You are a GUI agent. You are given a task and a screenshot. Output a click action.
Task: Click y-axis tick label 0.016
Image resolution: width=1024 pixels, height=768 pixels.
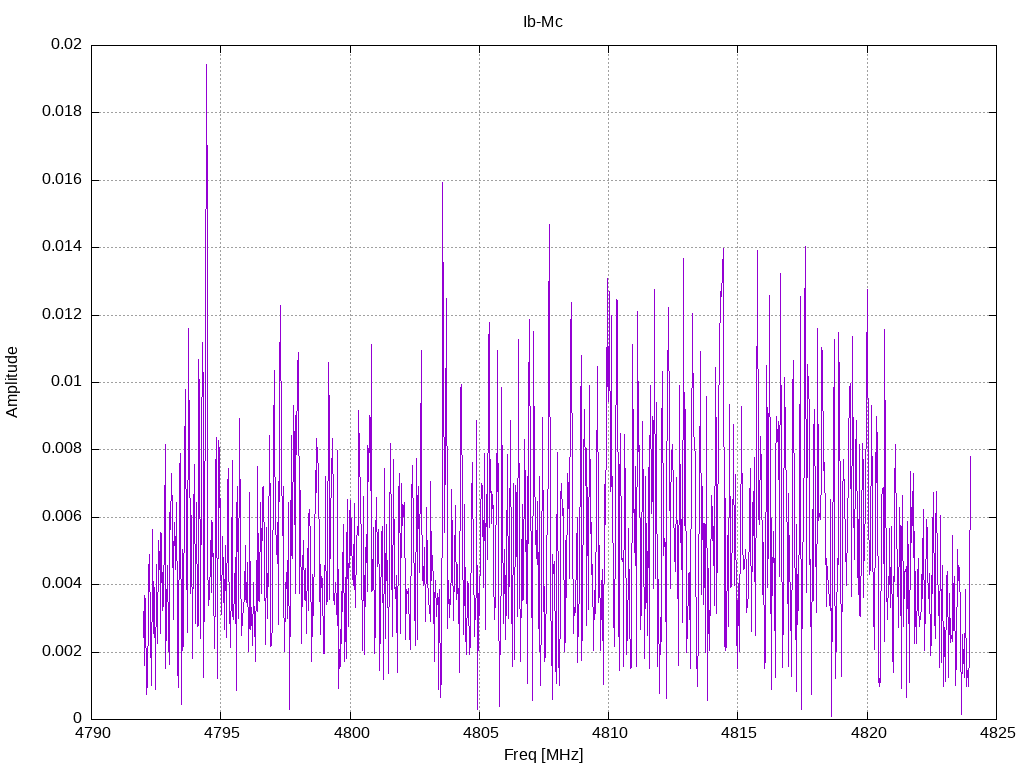[63, 180]
